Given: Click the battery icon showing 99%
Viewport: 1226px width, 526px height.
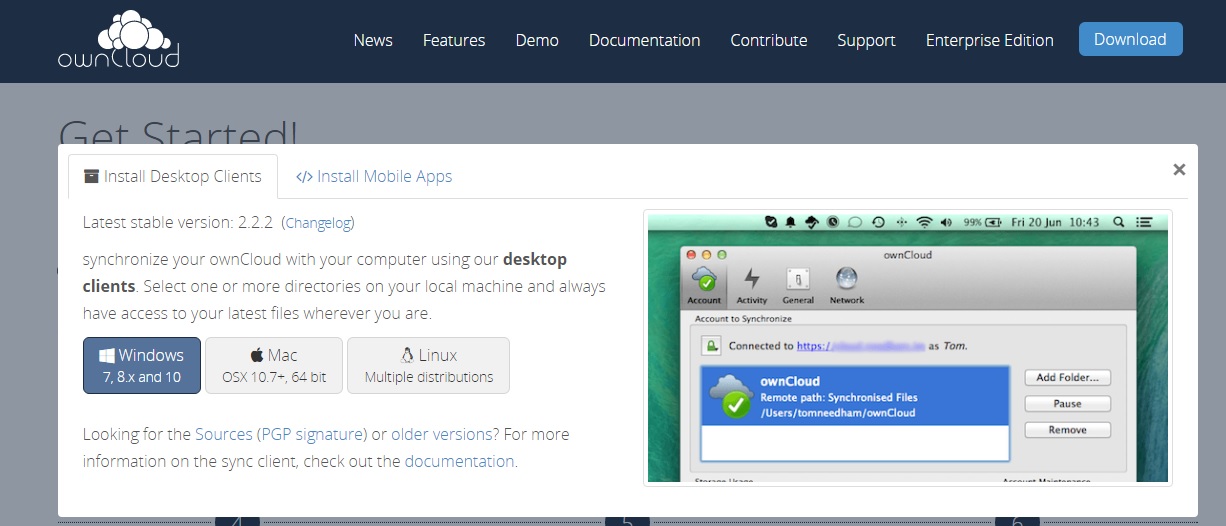Looking at the screenshot, I should [994, 222].
